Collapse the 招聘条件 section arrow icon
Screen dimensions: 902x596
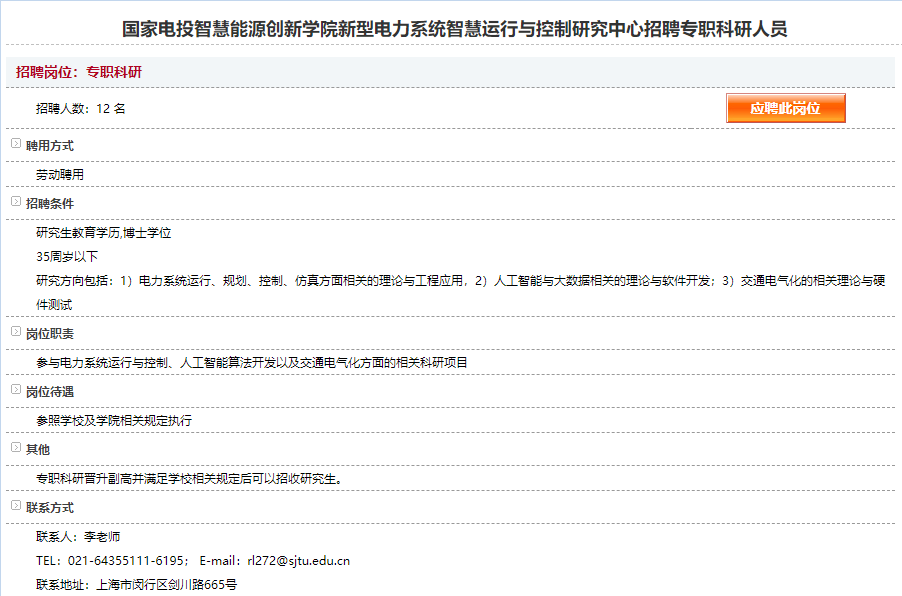pos(16,201)
